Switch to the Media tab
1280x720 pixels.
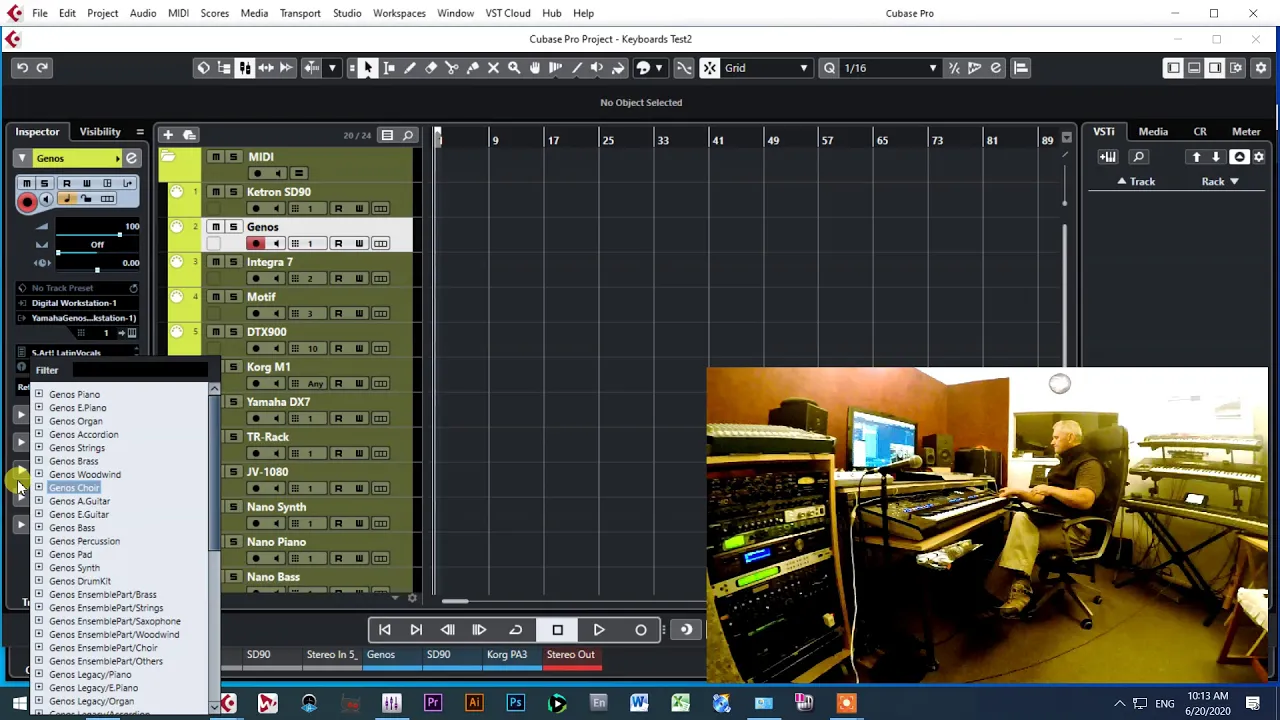pyautogui.click(x=1153, y=132)
